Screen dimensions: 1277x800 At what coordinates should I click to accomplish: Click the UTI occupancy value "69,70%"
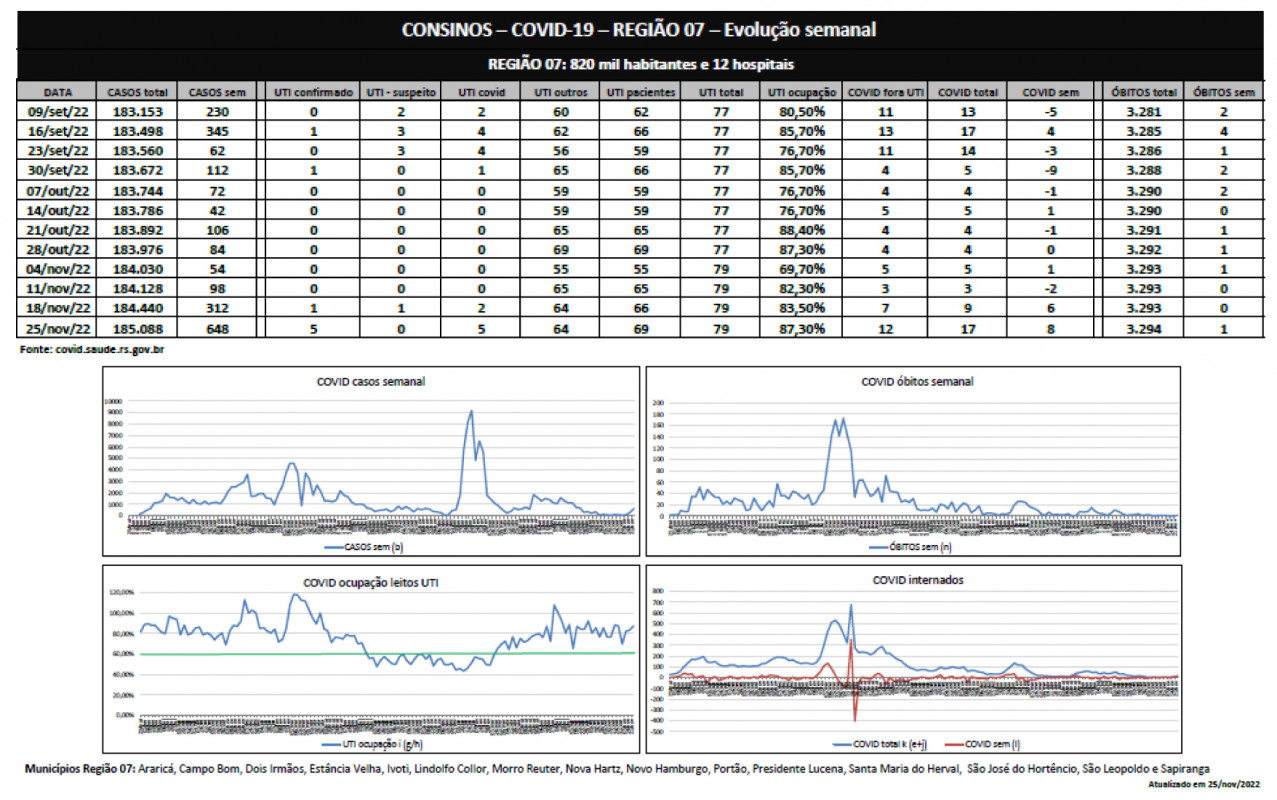pyautogui.click(x=802, y=269)
